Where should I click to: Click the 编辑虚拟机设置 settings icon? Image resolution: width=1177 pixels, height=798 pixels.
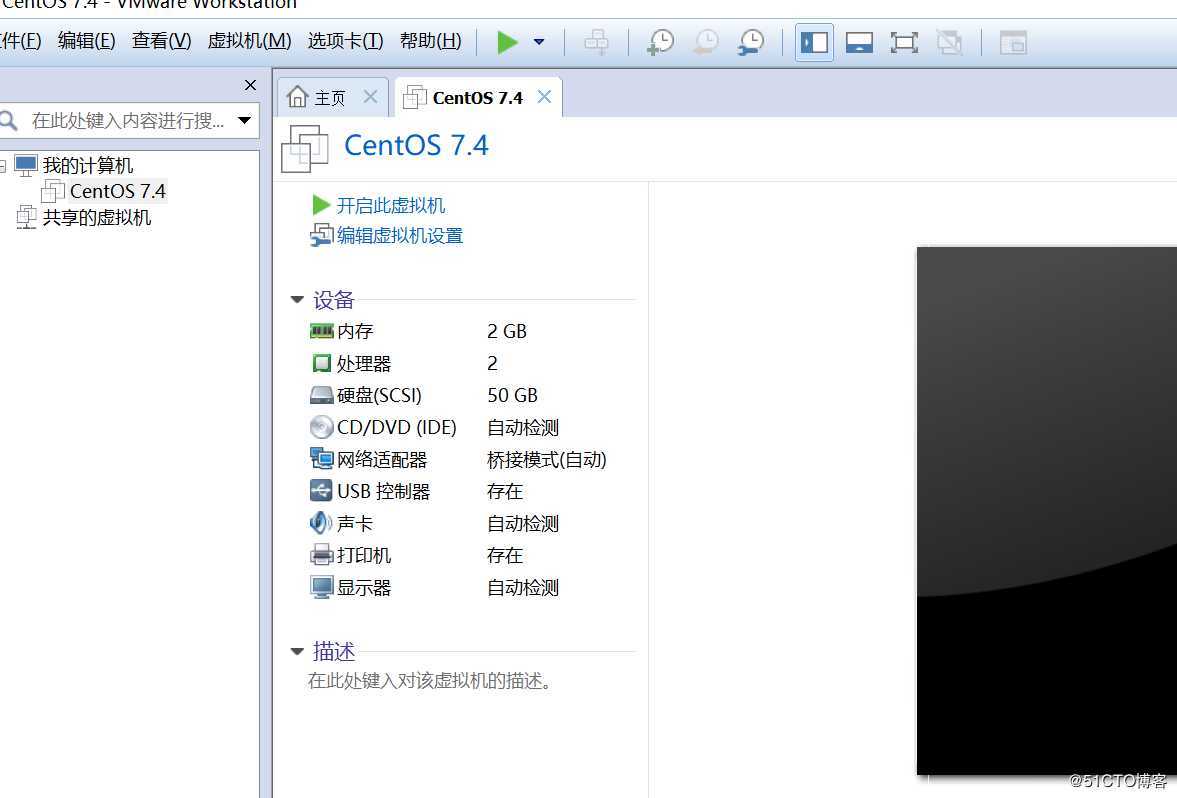[321, 236]
